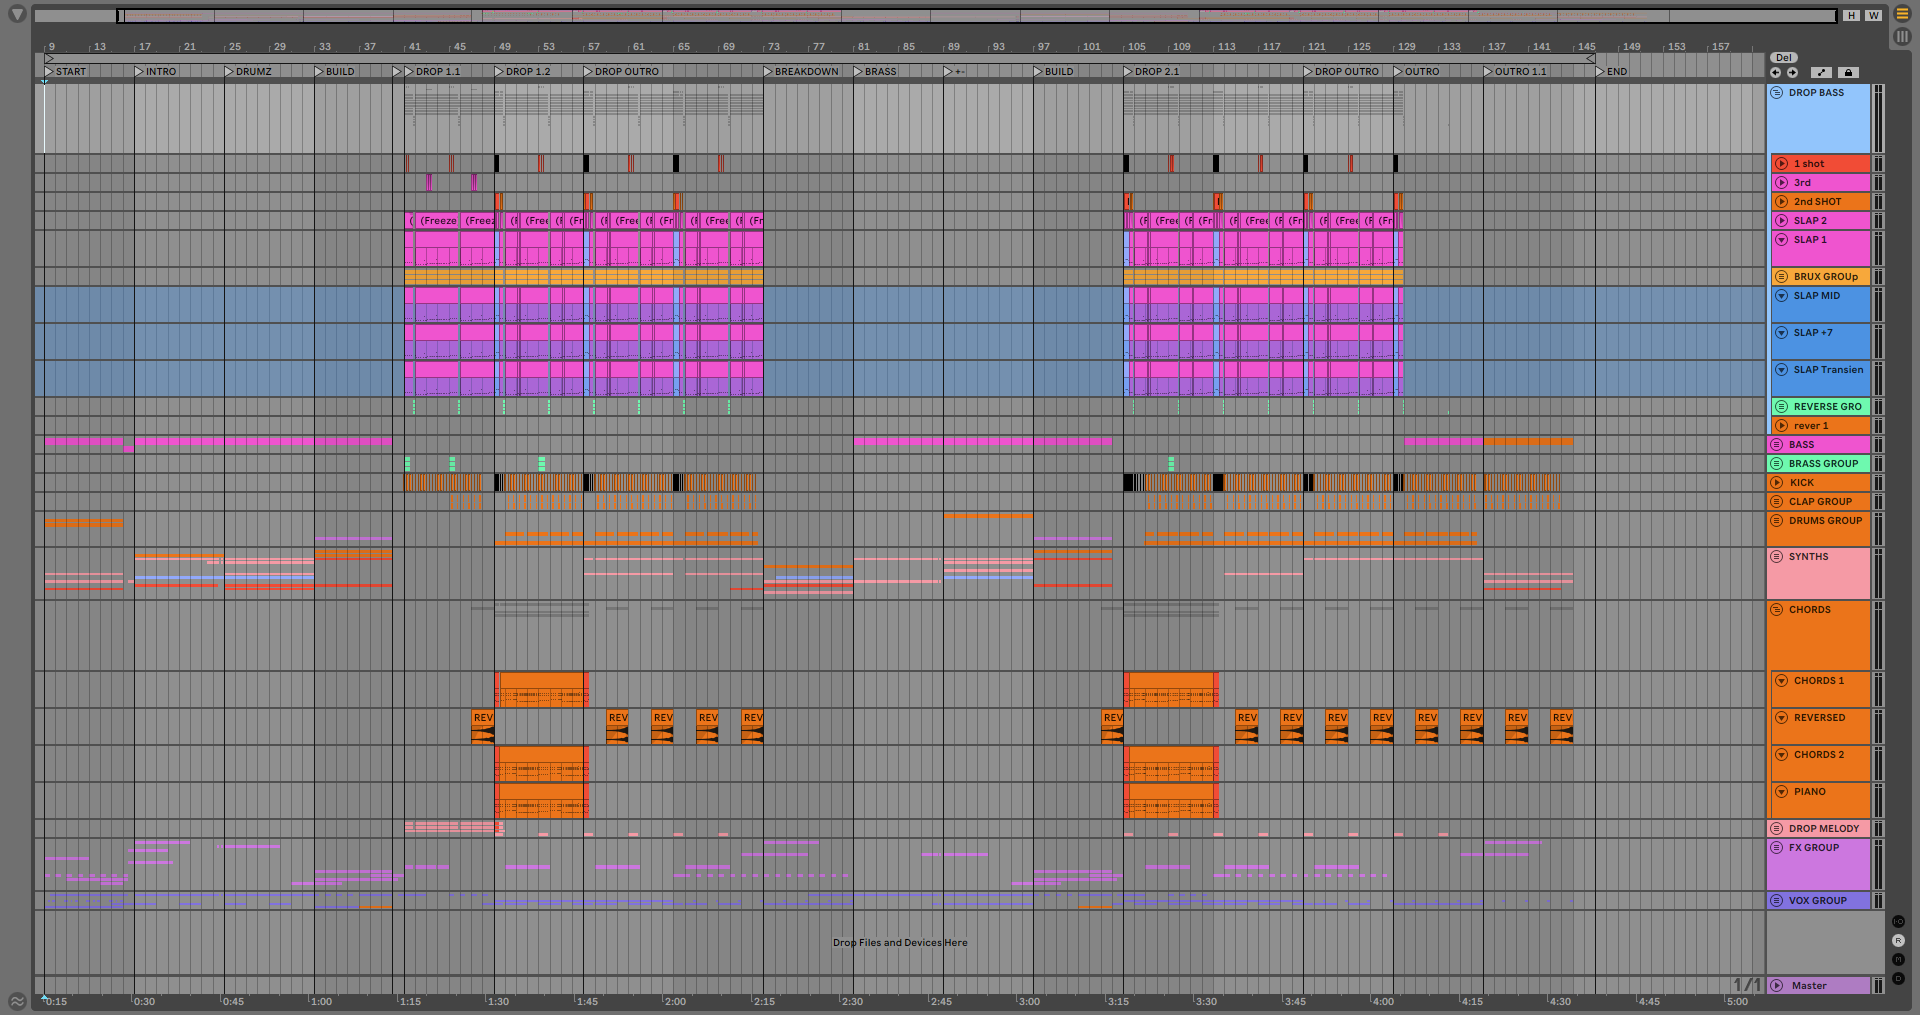Click the BRASS GROUP fold icon

coord(1777,463)
